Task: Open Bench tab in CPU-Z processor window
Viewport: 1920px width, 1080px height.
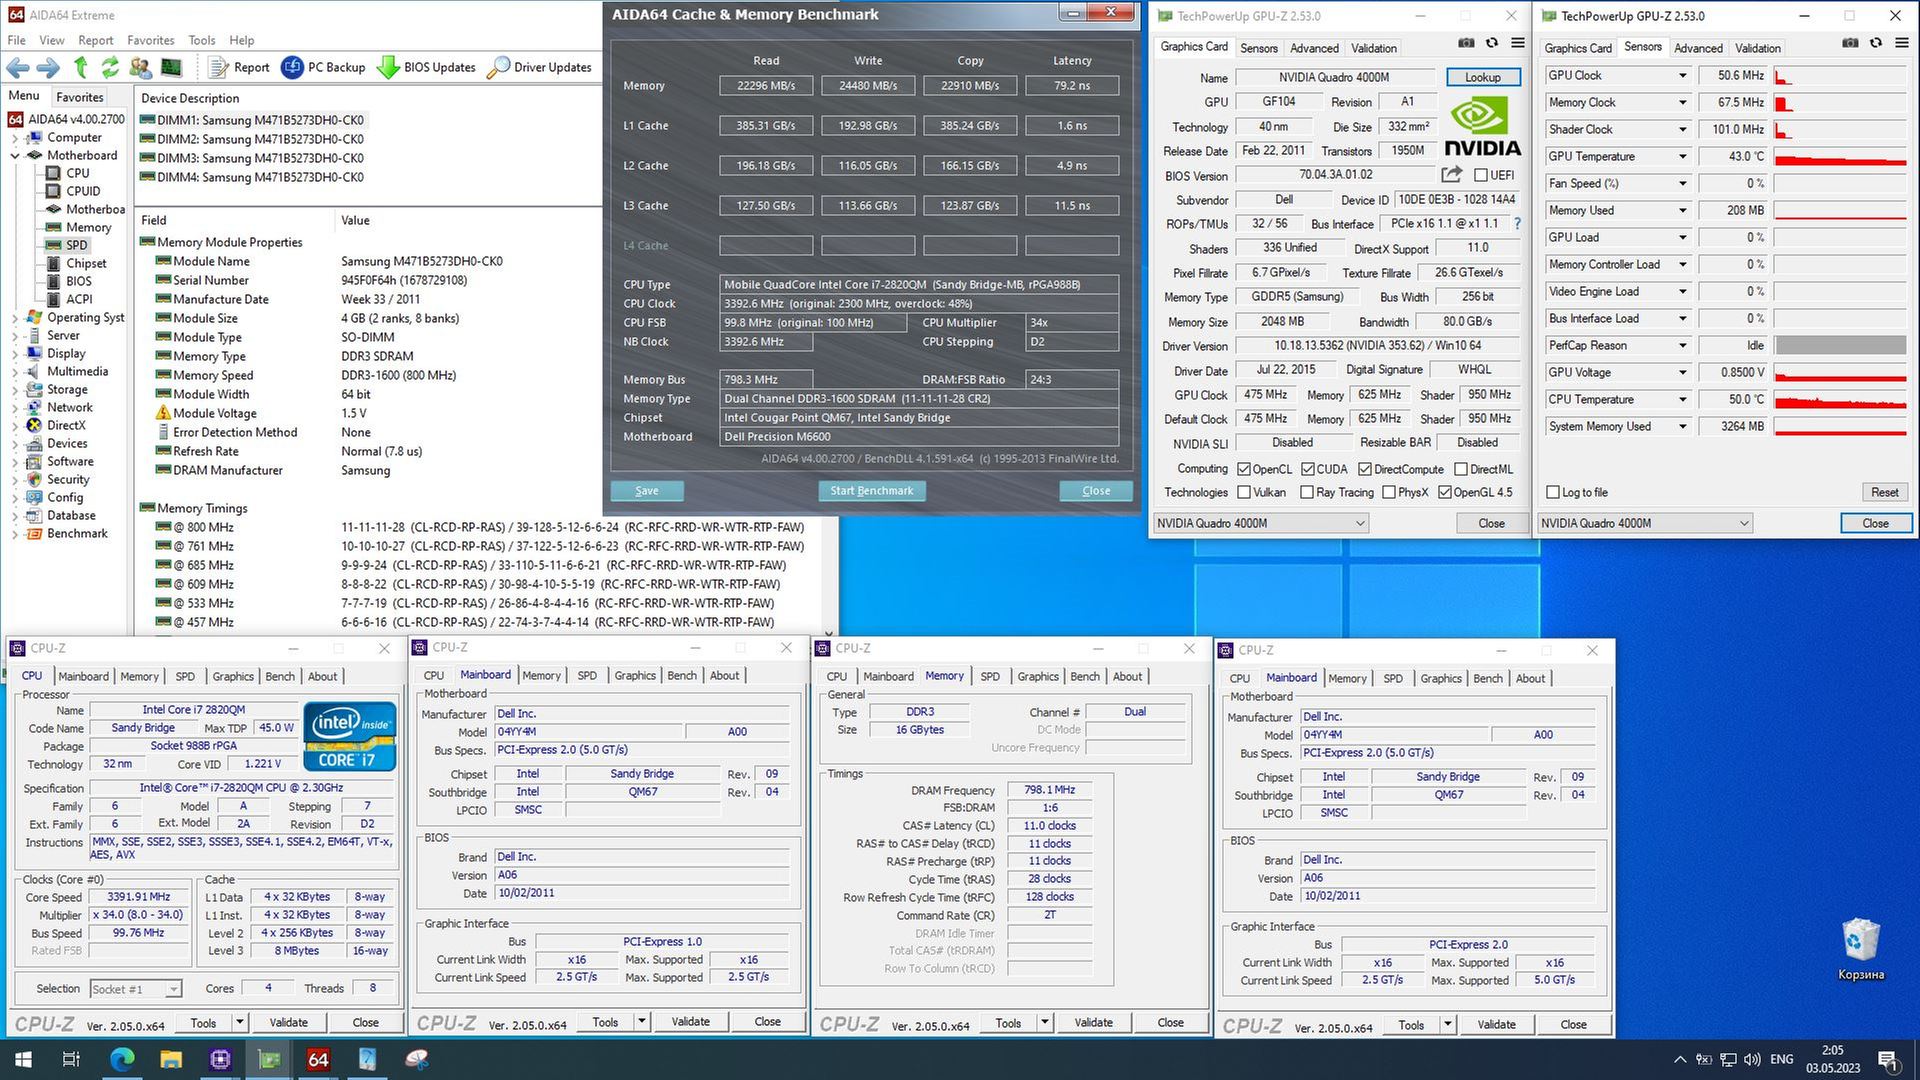Action: click(x=280, y=676)
